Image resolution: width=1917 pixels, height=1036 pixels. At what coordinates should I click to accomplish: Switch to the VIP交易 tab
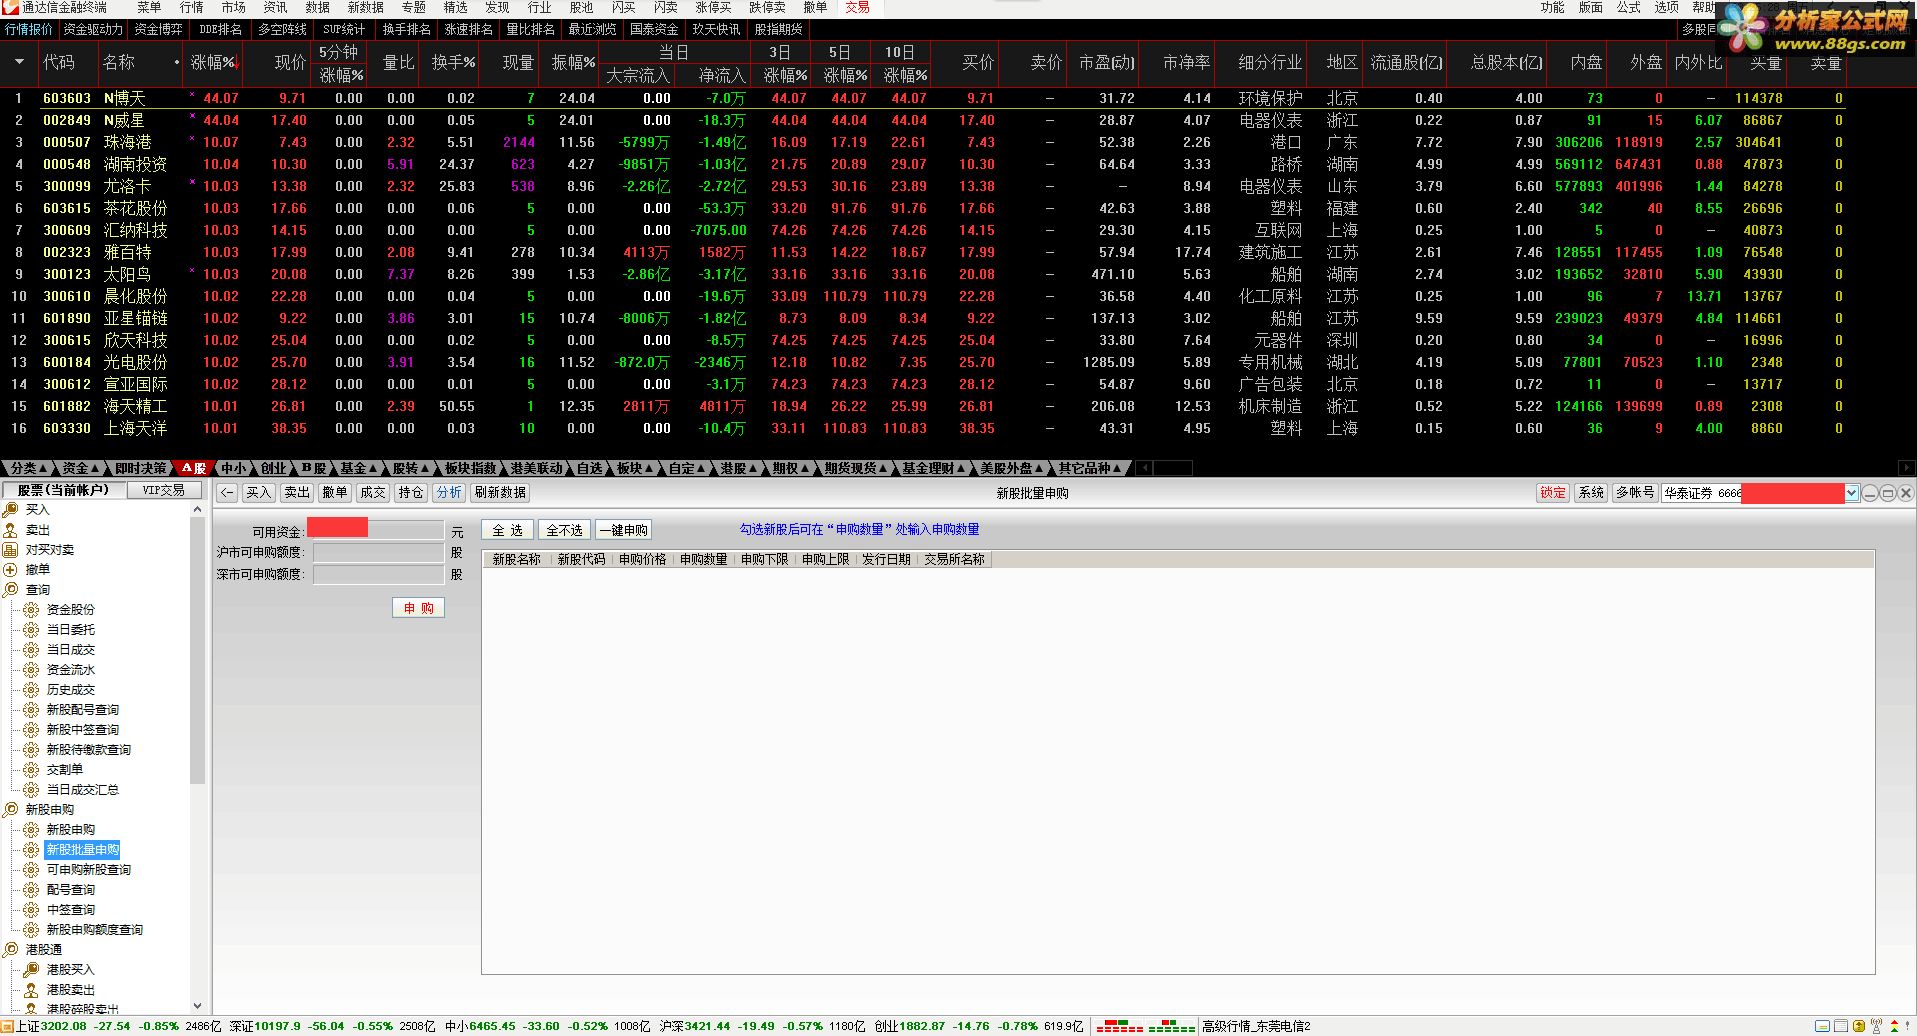point(164,490)
